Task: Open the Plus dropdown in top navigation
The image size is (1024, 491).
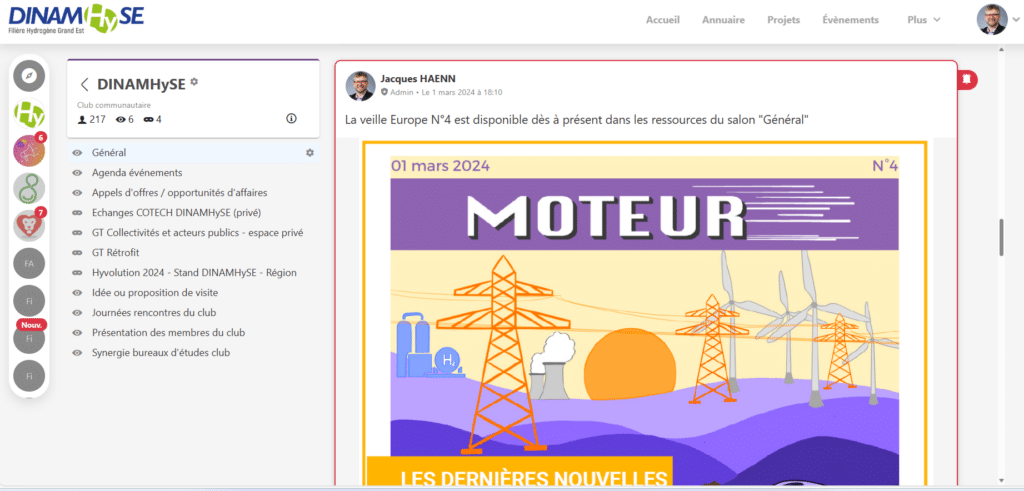Action: pos(923,20)
